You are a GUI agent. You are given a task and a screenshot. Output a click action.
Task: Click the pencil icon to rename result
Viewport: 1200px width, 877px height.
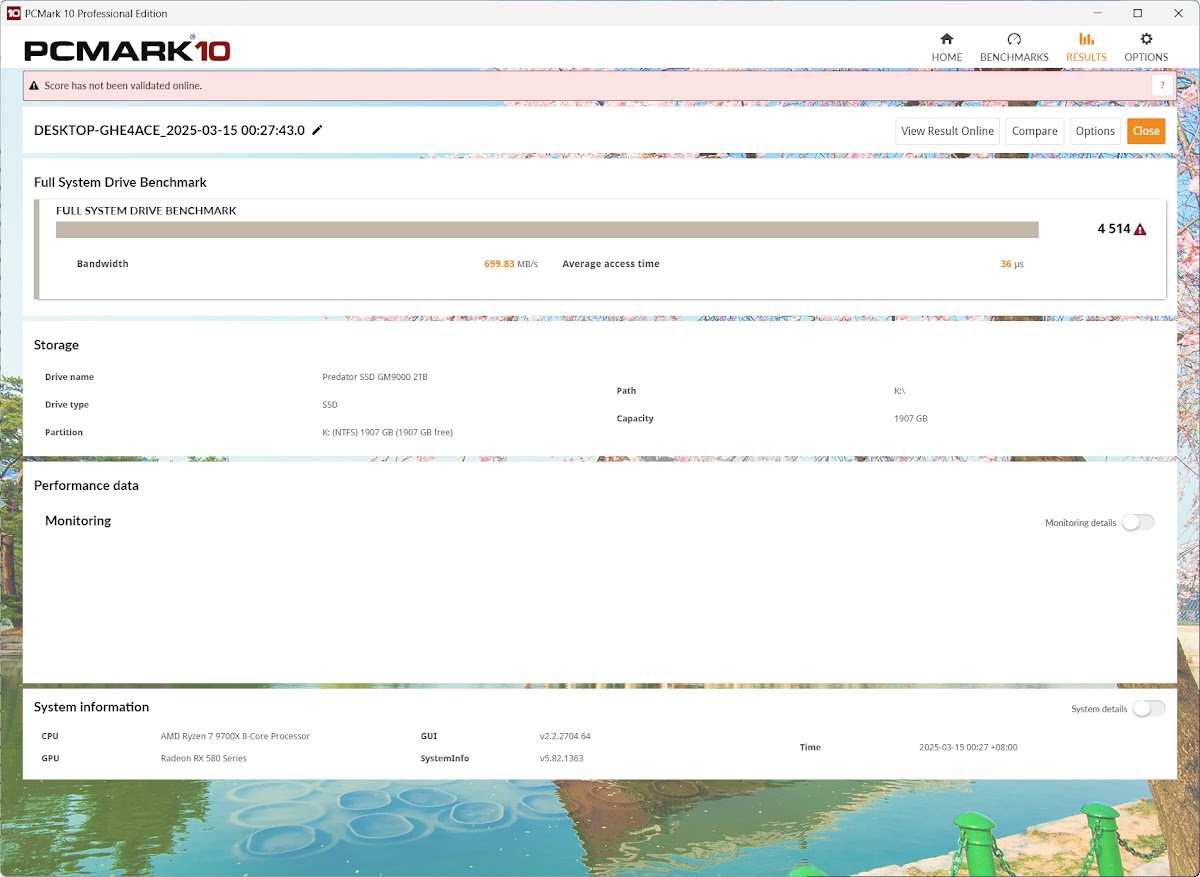click(318, 130)
